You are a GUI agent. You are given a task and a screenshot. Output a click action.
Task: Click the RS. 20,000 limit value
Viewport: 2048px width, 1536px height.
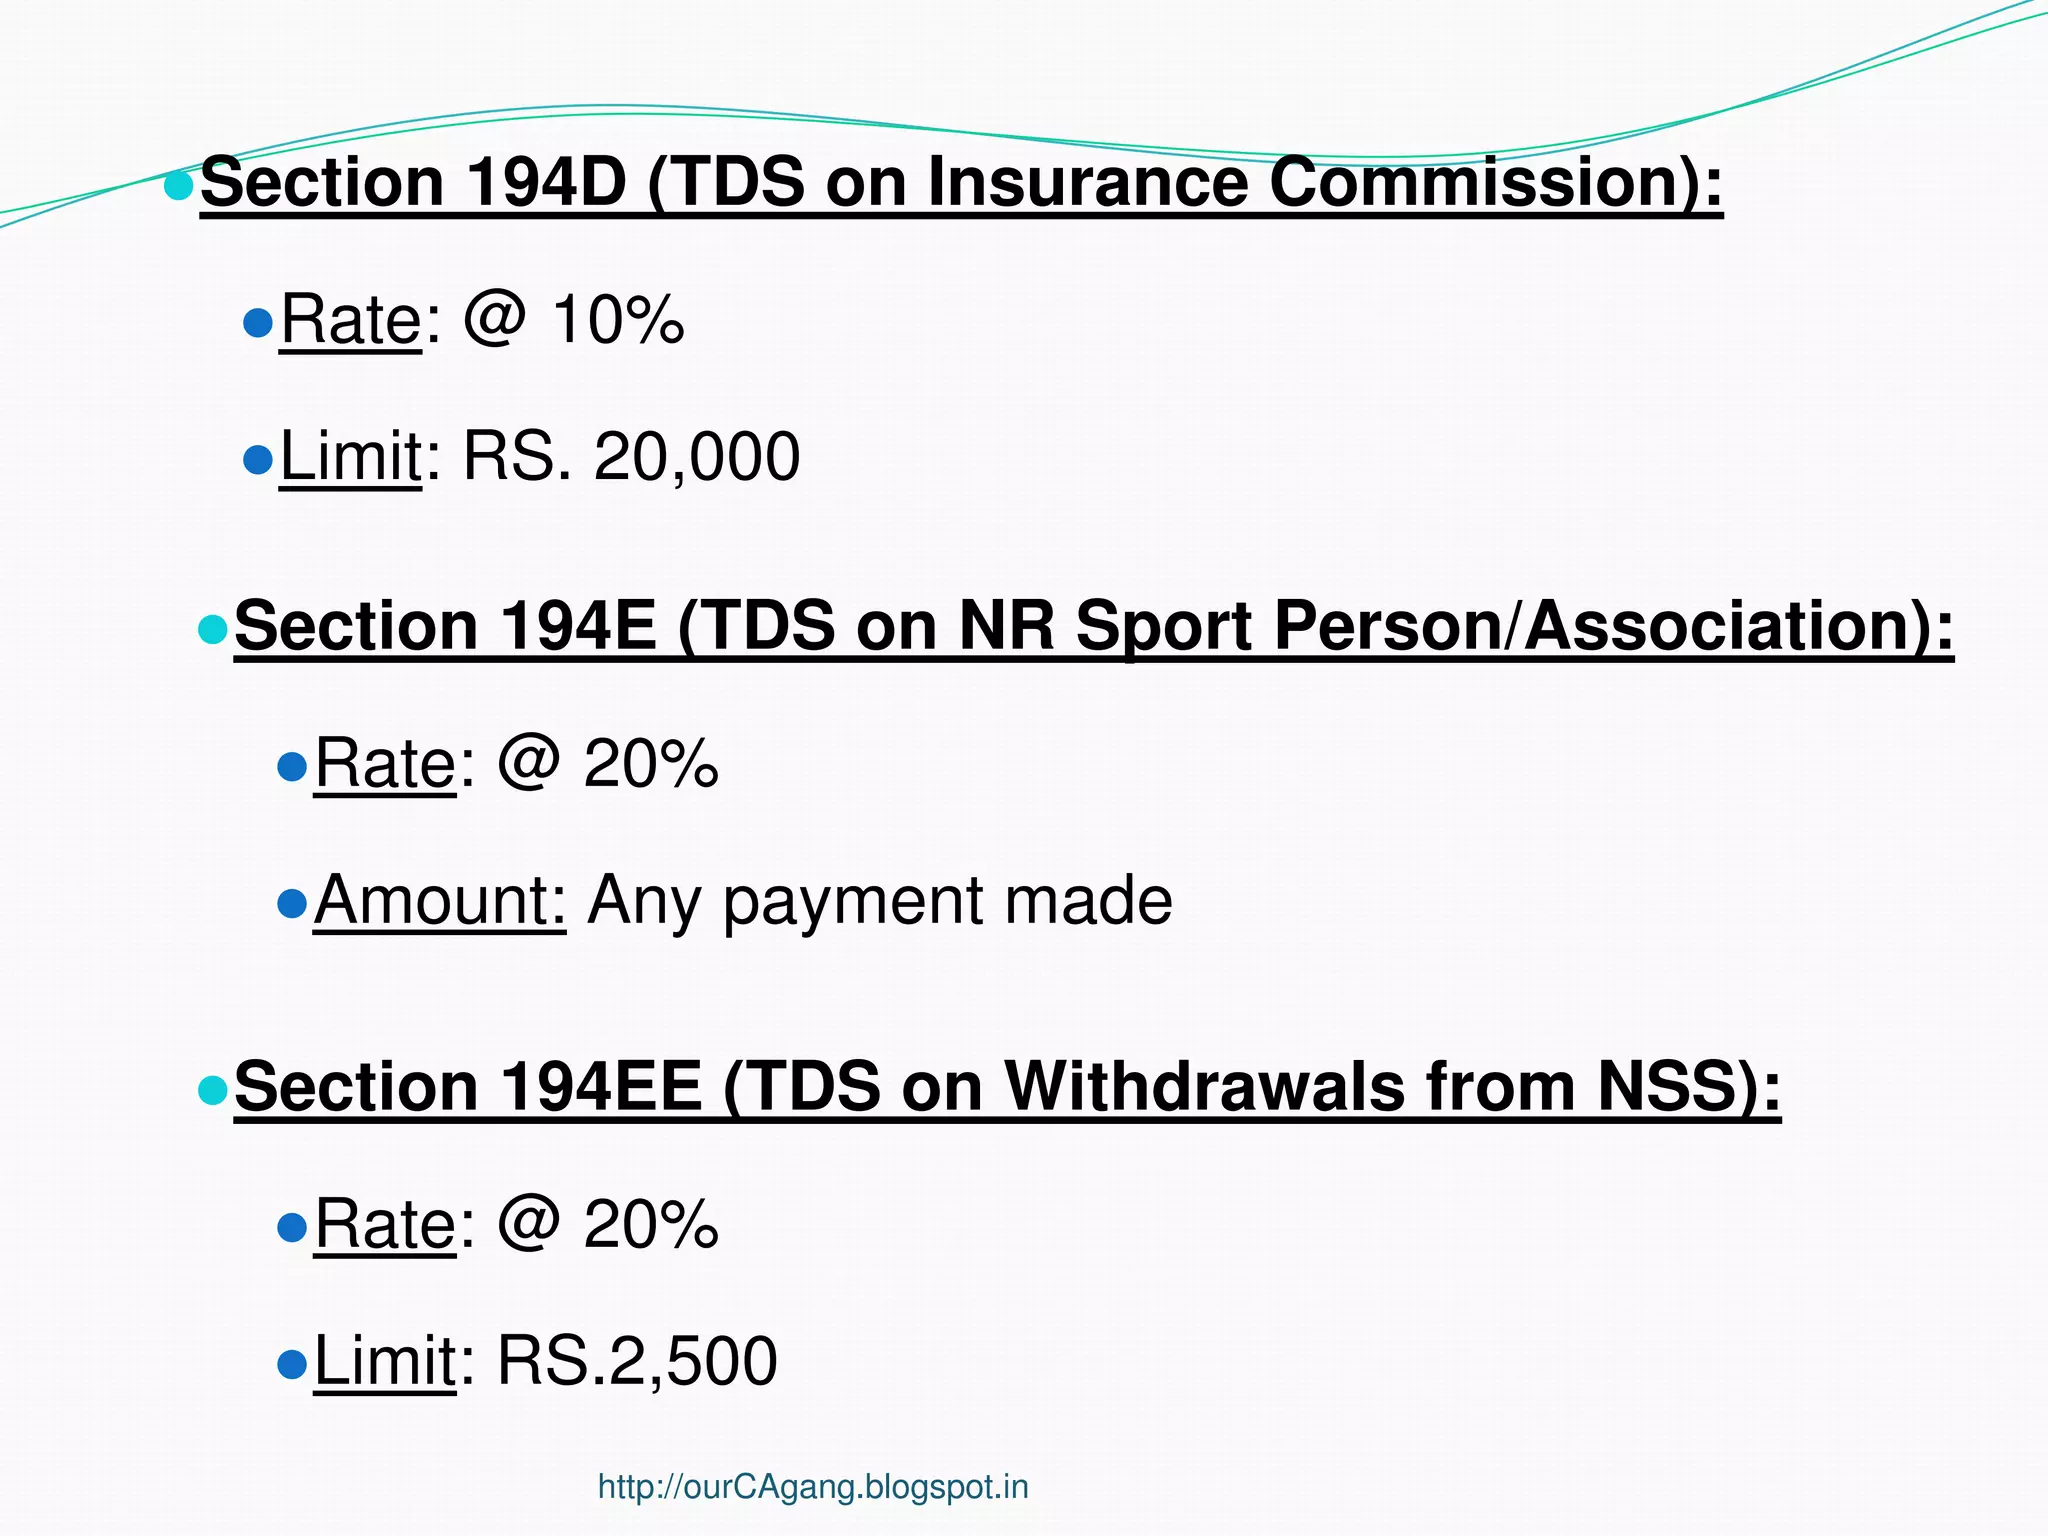tap(631, 458)
